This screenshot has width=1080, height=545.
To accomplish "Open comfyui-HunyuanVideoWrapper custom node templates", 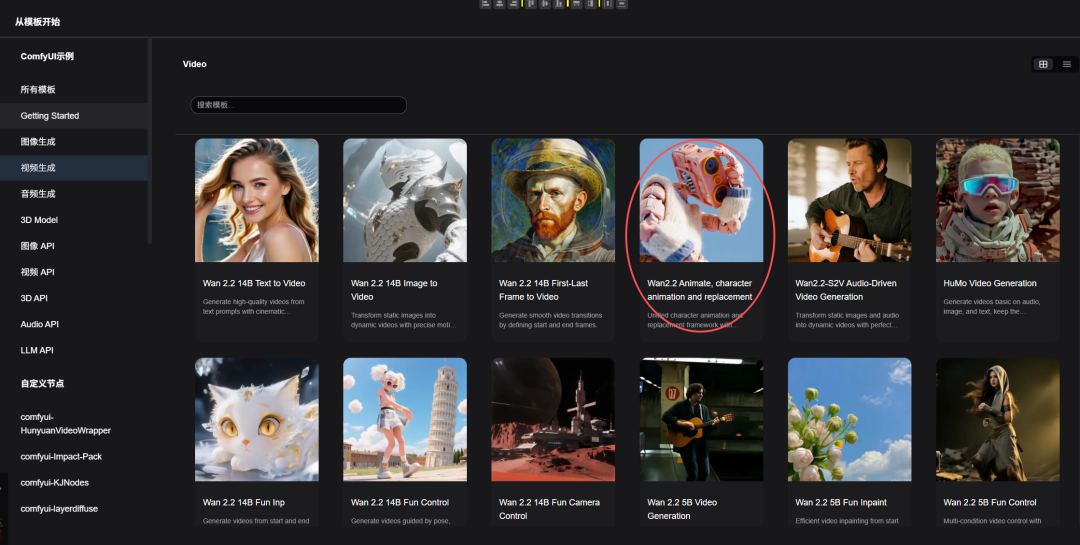I will pyautogui.click(x=74, y=424).
